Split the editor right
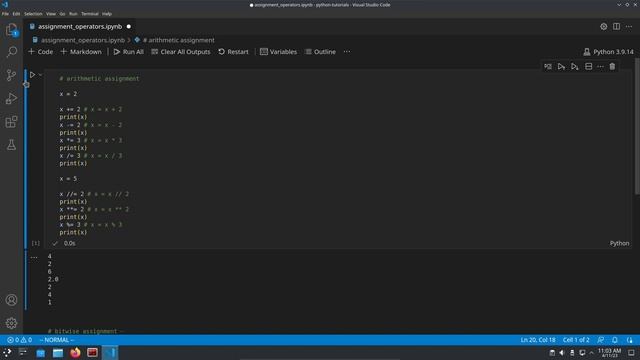 click(616, 27)
